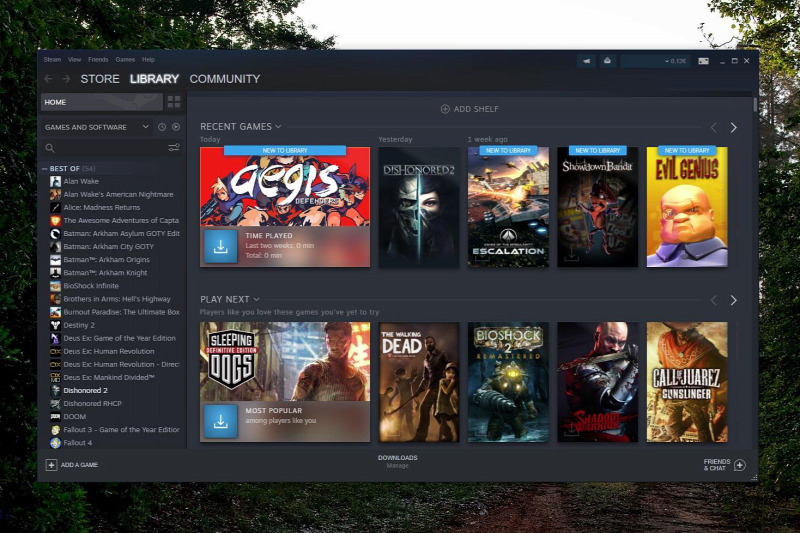Open the Friends menu
The height and width of the screenshot is (533, 800).
(x=98, y=60)
